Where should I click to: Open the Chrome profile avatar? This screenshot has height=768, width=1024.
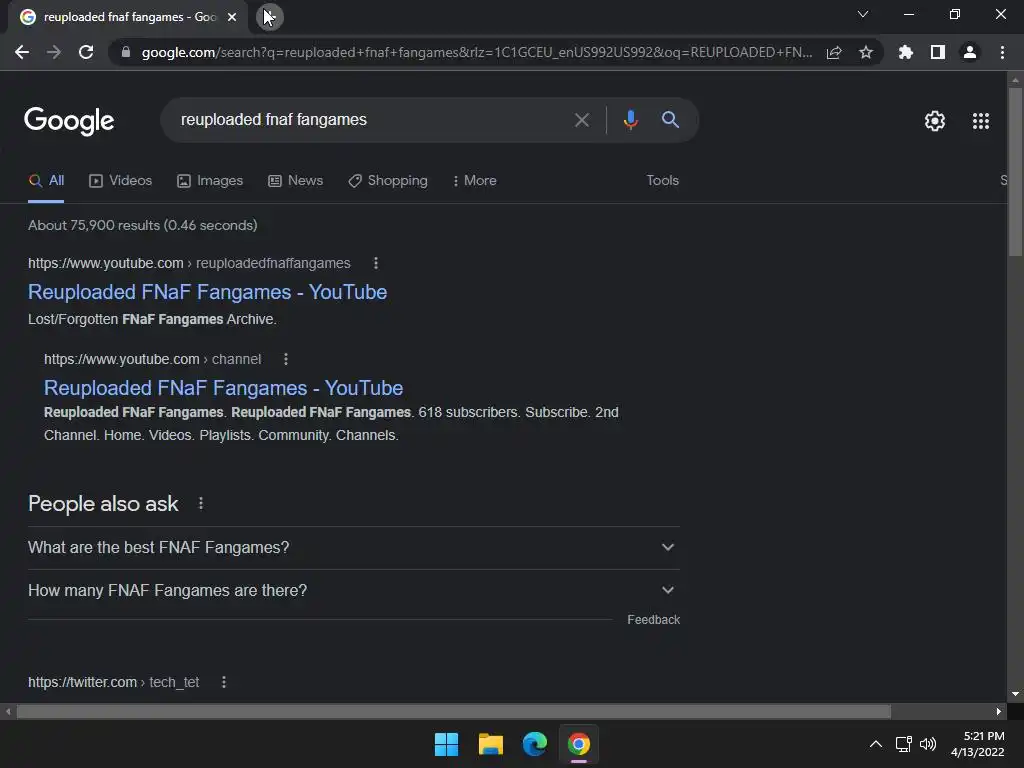(970, 52)
